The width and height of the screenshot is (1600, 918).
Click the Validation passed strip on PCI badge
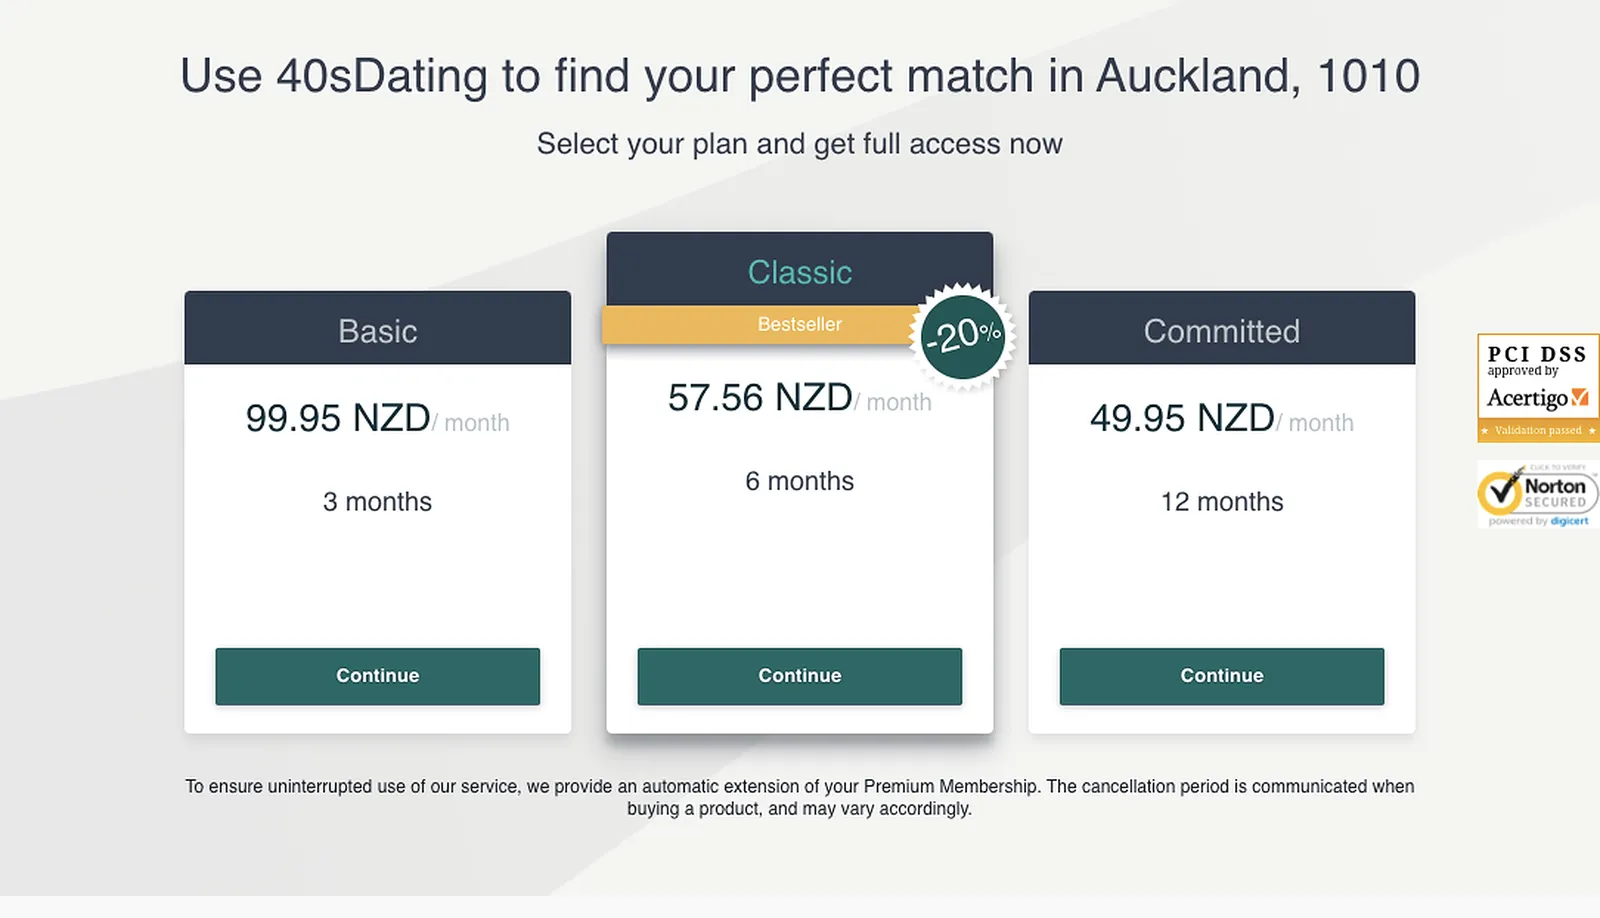pos(1538,430)
